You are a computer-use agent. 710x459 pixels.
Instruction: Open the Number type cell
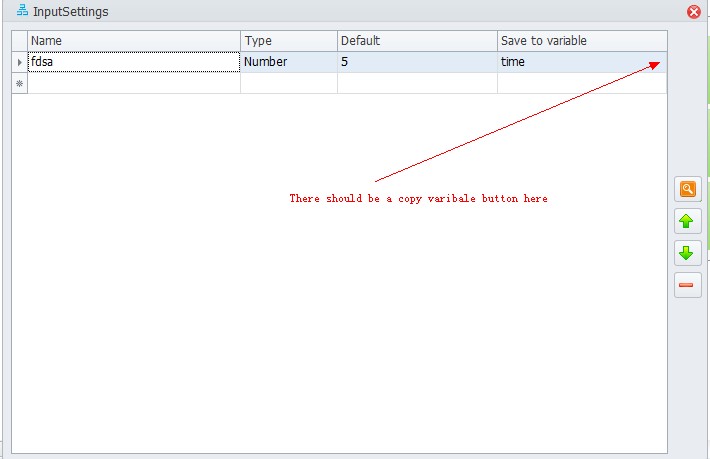point(289,62)
